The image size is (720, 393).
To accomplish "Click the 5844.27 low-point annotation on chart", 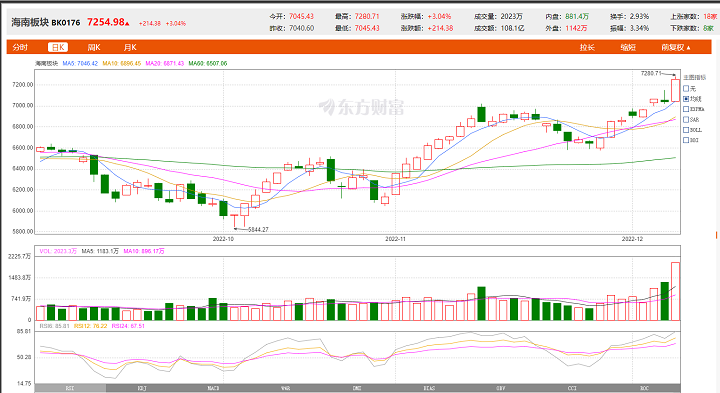I will tap(258, 230).
